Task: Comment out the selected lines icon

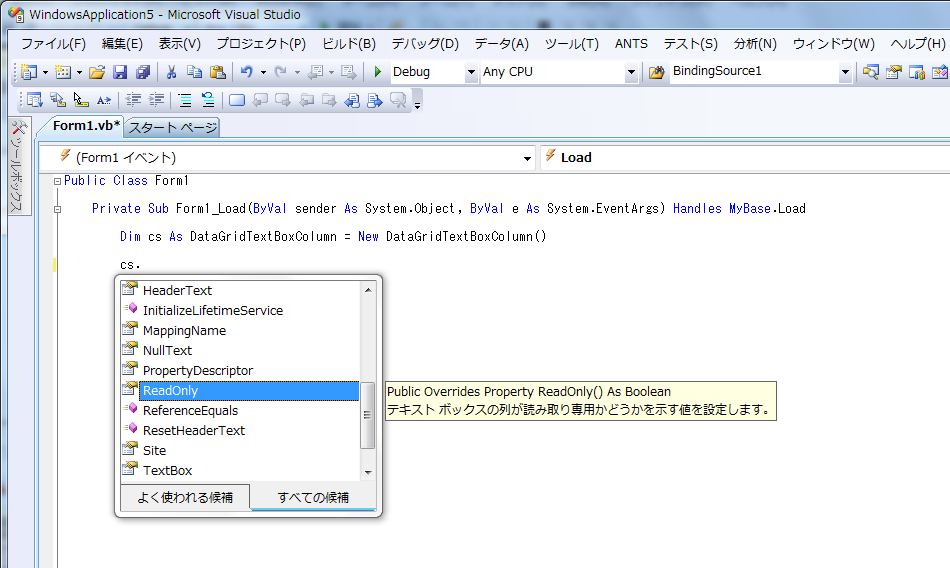Action: (x=185, y=100)
